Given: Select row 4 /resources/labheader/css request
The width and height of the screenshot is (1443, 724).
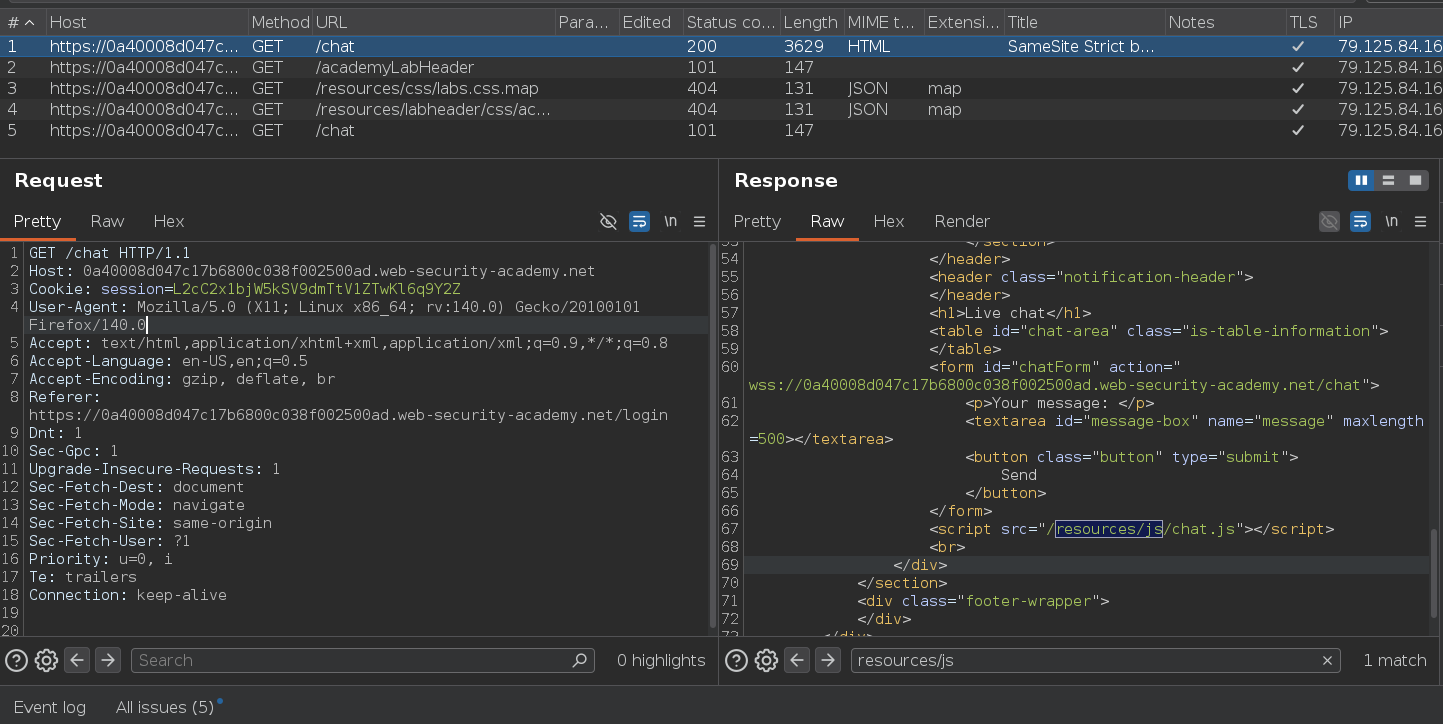Looking at the screenshot, I should tap(721, 109).
